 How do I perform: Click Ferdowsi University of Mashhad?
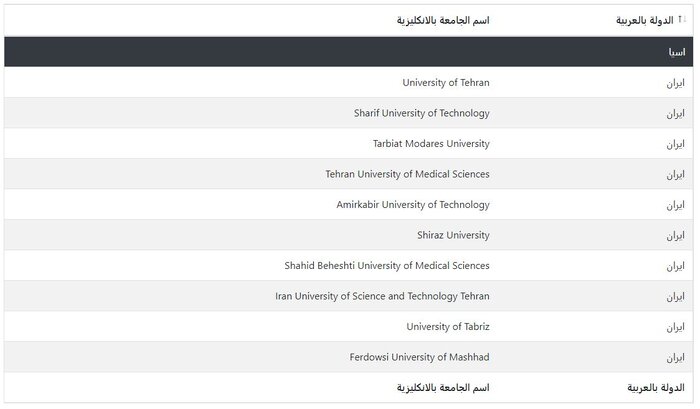click(x=420, y=357)
